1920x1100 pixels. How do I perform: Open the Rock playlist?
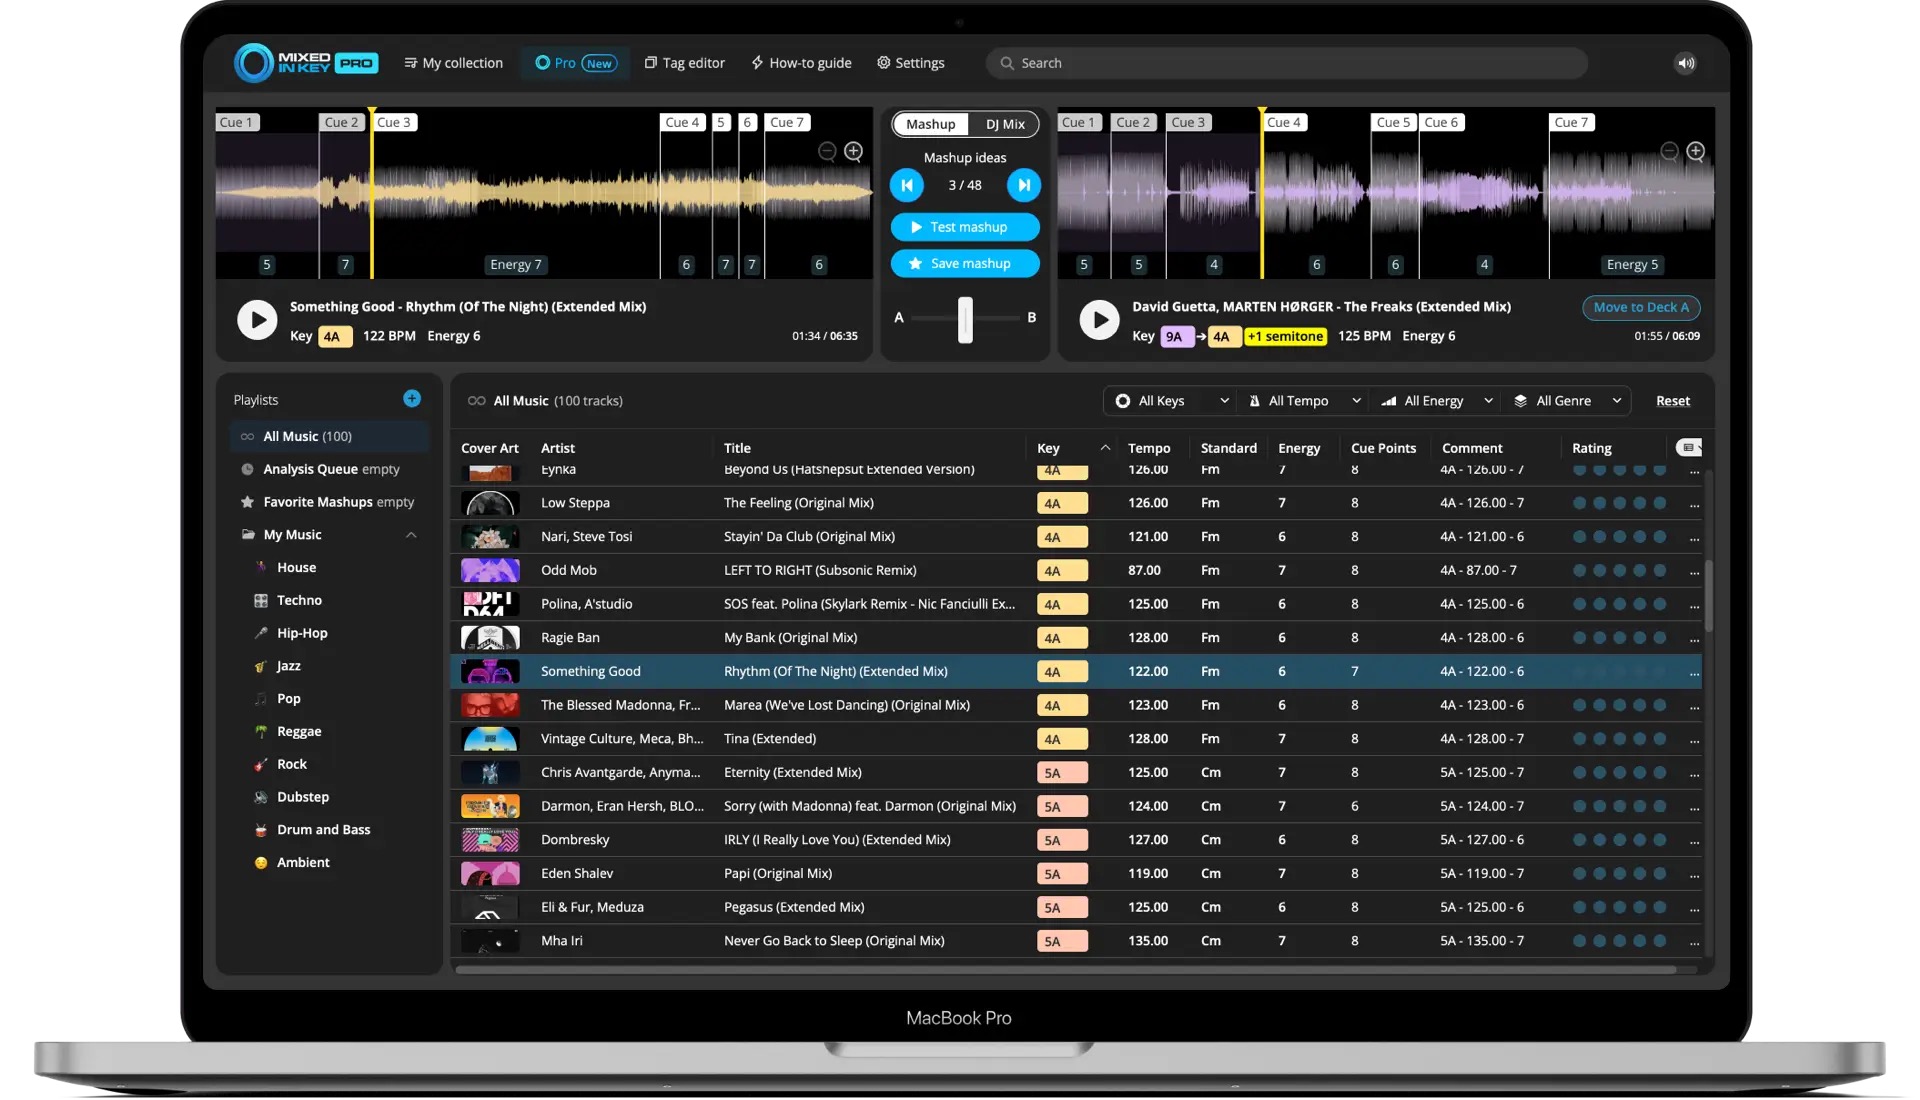pos(291,764)
